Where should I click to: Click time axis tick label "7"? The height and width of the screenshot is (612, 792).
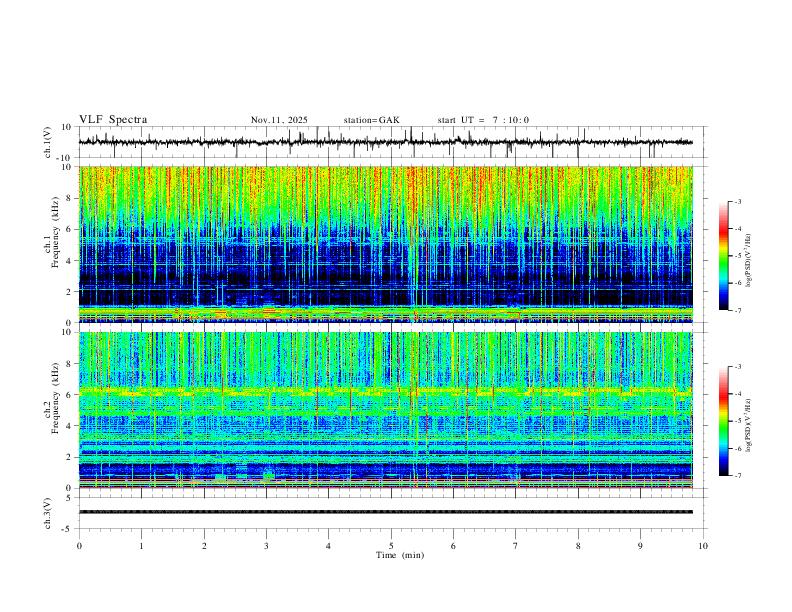click(x=516, y=546)
